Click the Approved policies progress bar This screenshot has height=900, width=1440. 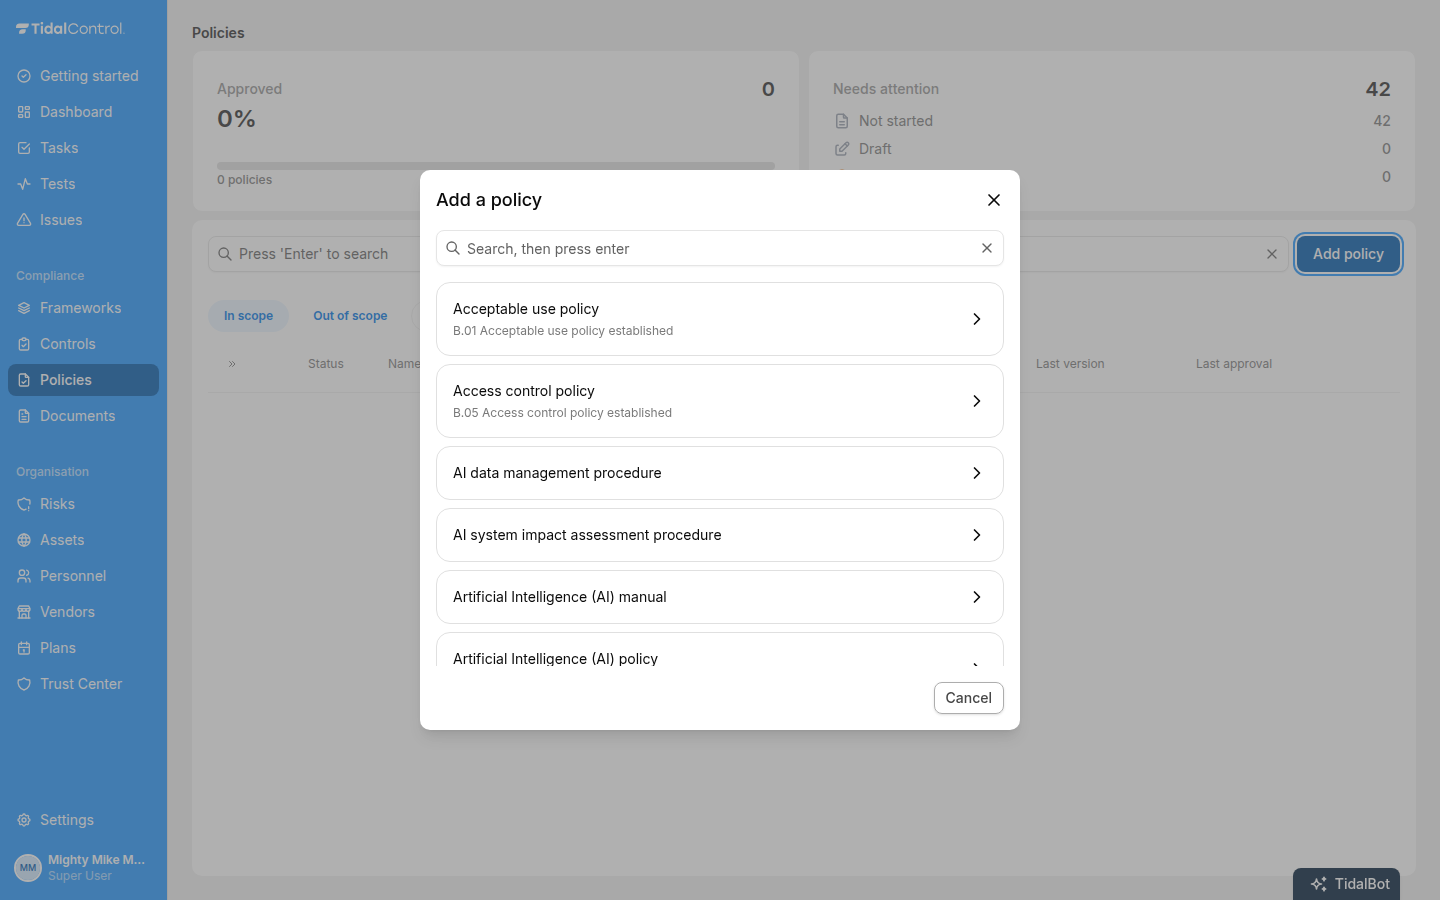(x=496, y=166)
